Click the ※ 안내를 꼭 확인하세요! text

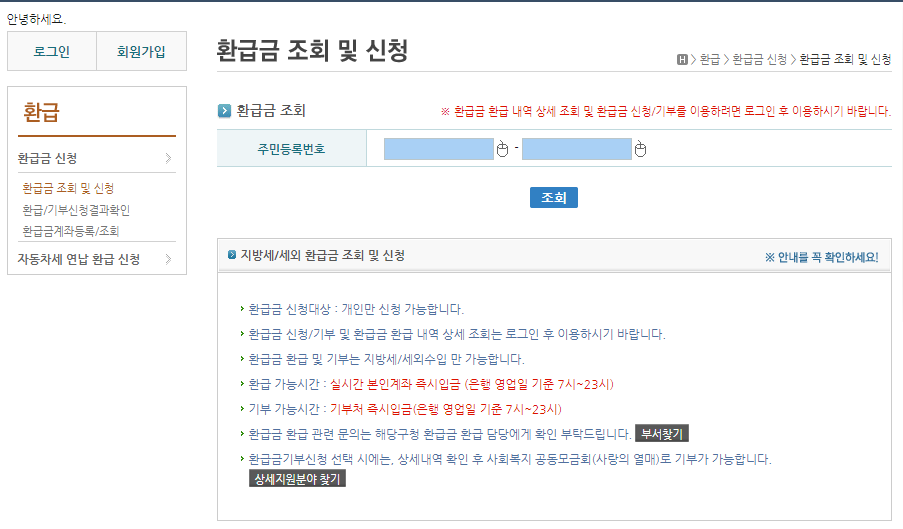(822, 257)
